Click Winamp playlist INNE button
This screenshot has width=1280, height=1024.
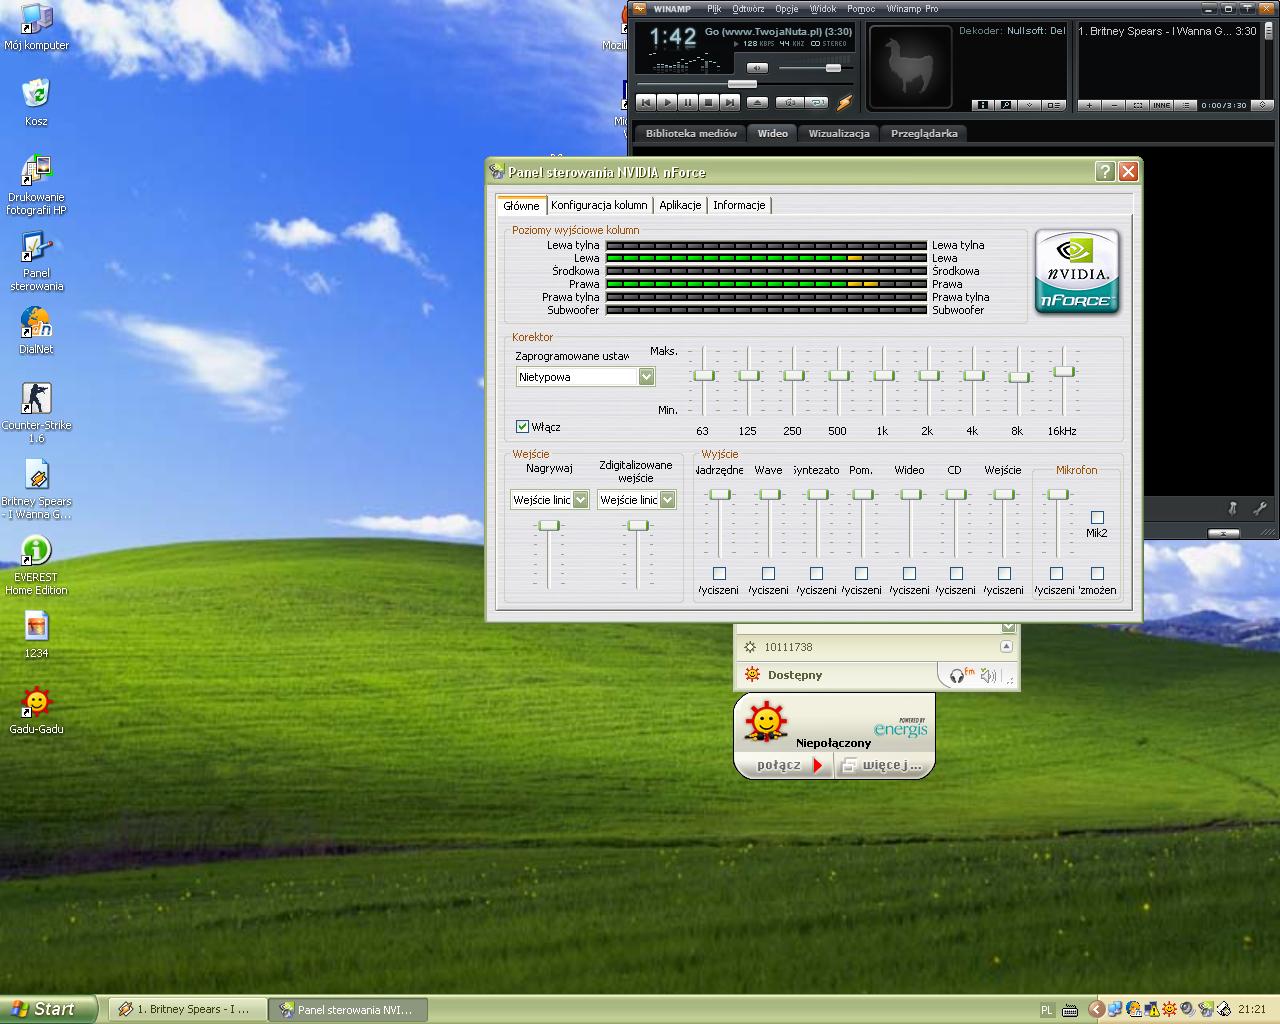click(1161, 105)
